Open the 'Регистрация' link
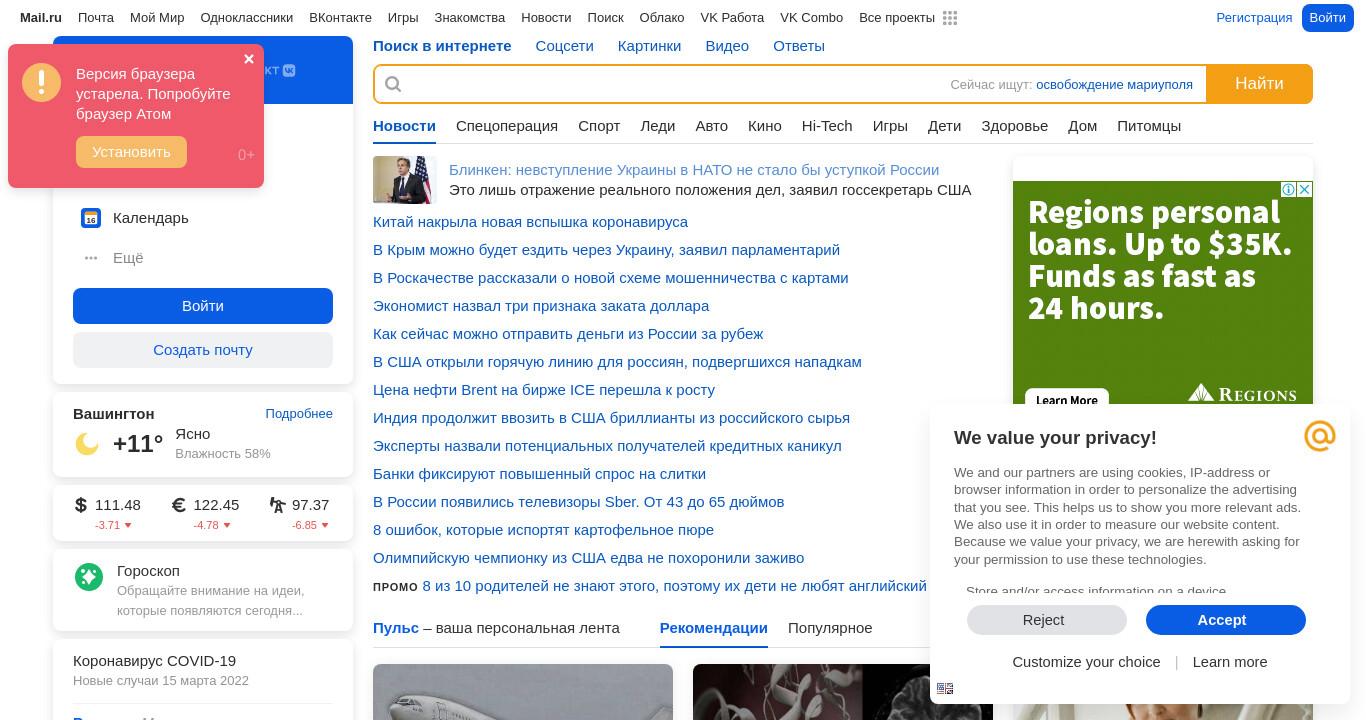This screenshot has width=1366, height=720. 1254,18
